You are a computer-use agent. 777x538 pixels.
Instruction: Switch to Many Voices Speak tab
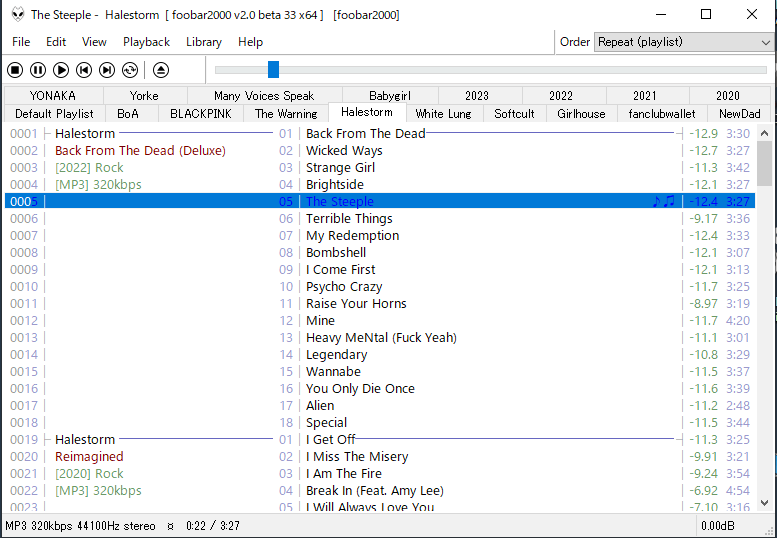point(264,96)
